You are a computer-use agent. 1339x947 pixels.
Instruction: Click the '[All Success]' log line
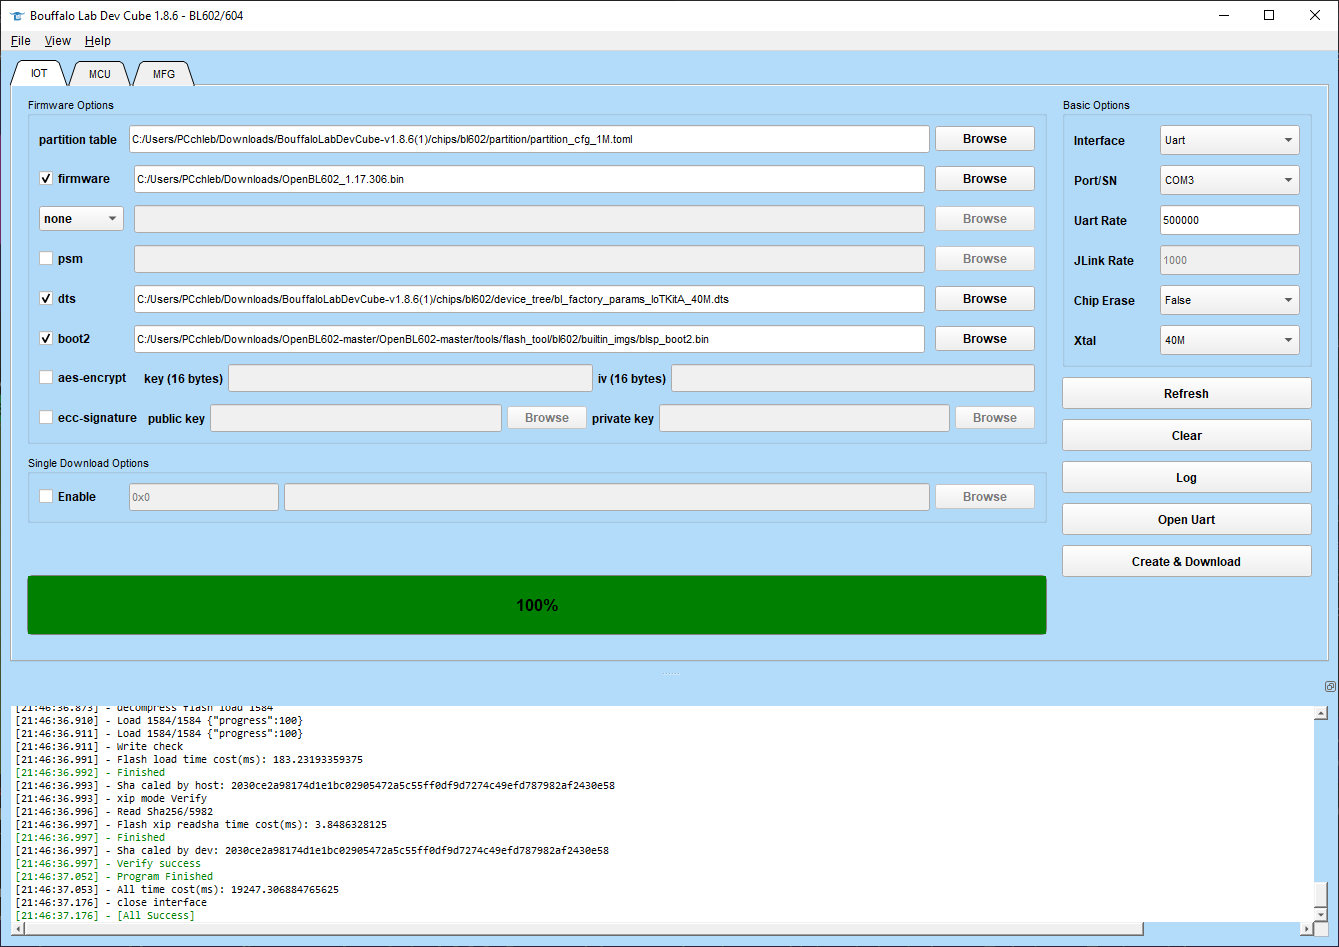pyautogui.click(x=105, y=915)
